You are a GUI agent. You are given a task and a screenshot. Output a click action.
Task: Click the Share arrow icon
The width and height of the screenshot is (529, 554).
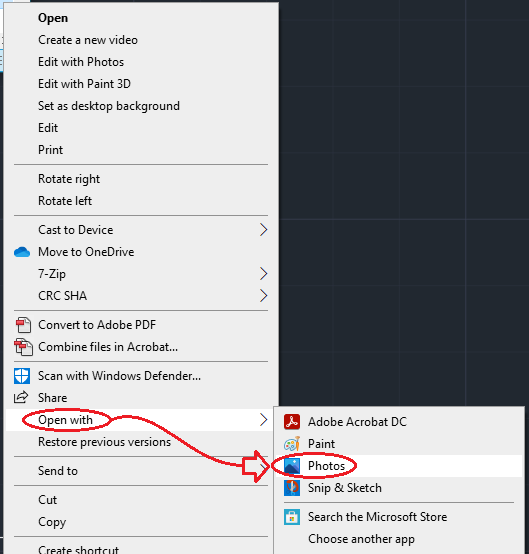click(21, 397)
